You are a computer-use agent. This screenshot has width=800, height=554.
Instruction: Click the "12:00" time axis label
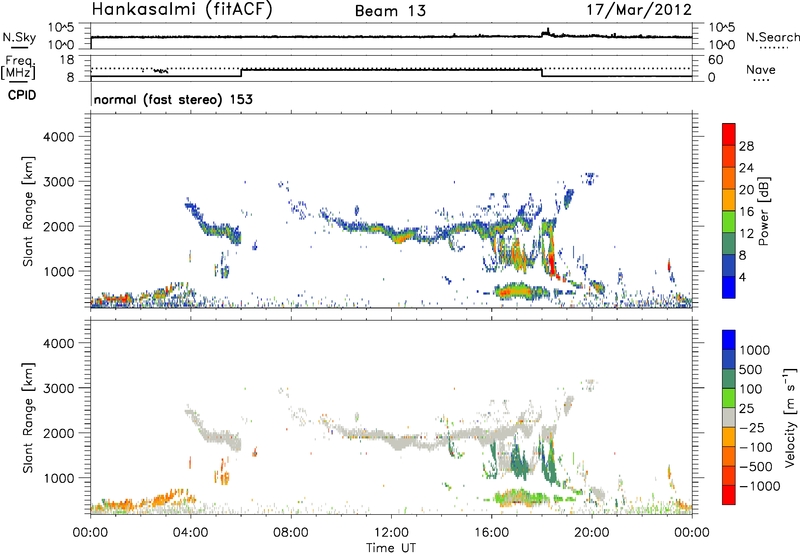391,533
